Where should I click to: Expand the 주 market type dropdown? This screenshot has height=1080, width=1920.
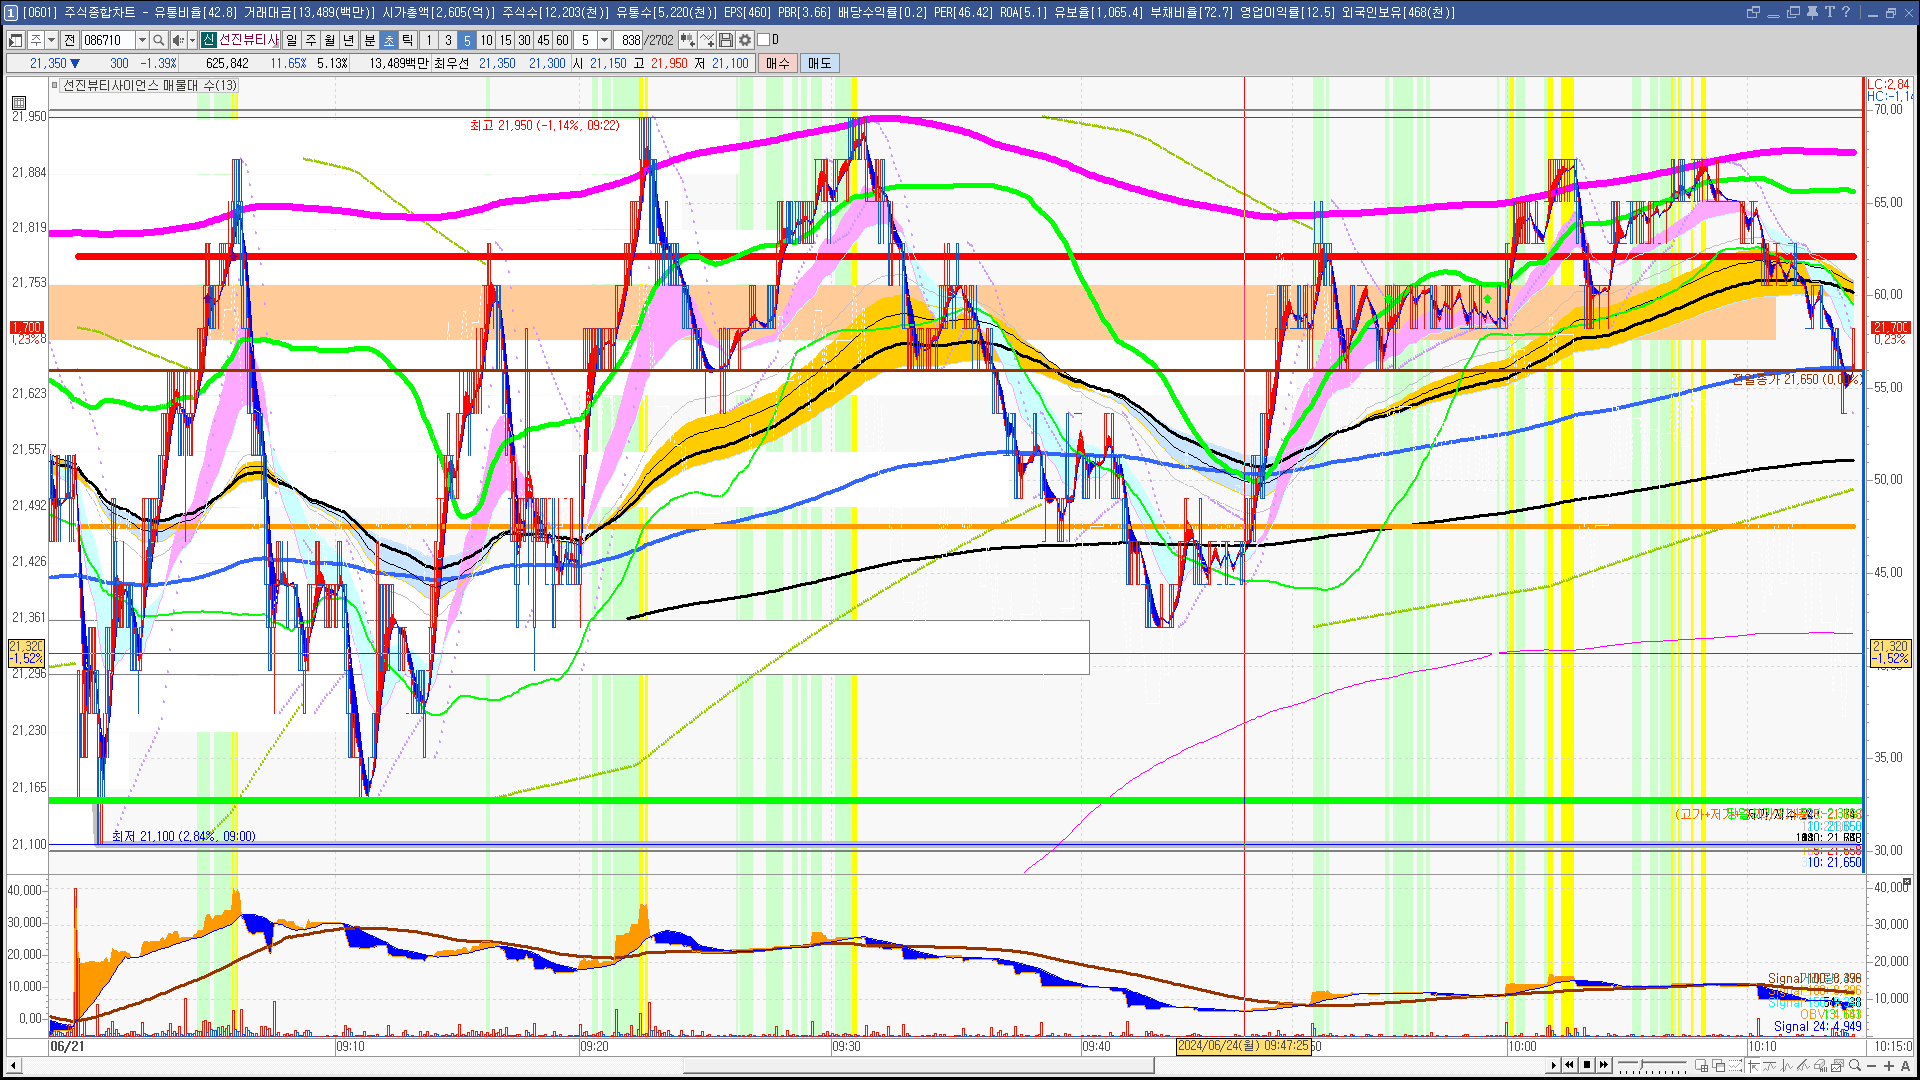pyautogui.click(x=51, y=40)
